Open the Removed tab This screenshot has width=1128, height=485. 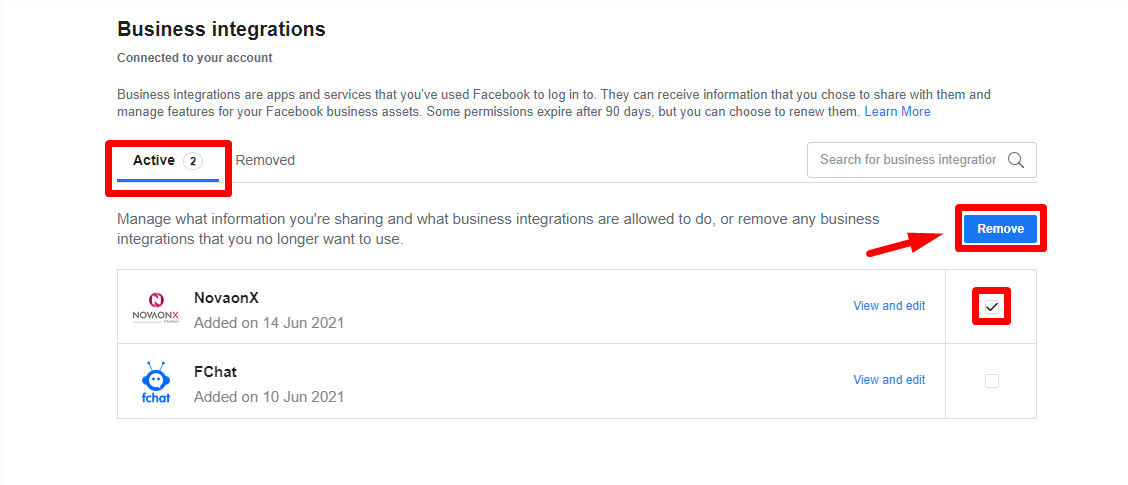(x=265, y=160)
